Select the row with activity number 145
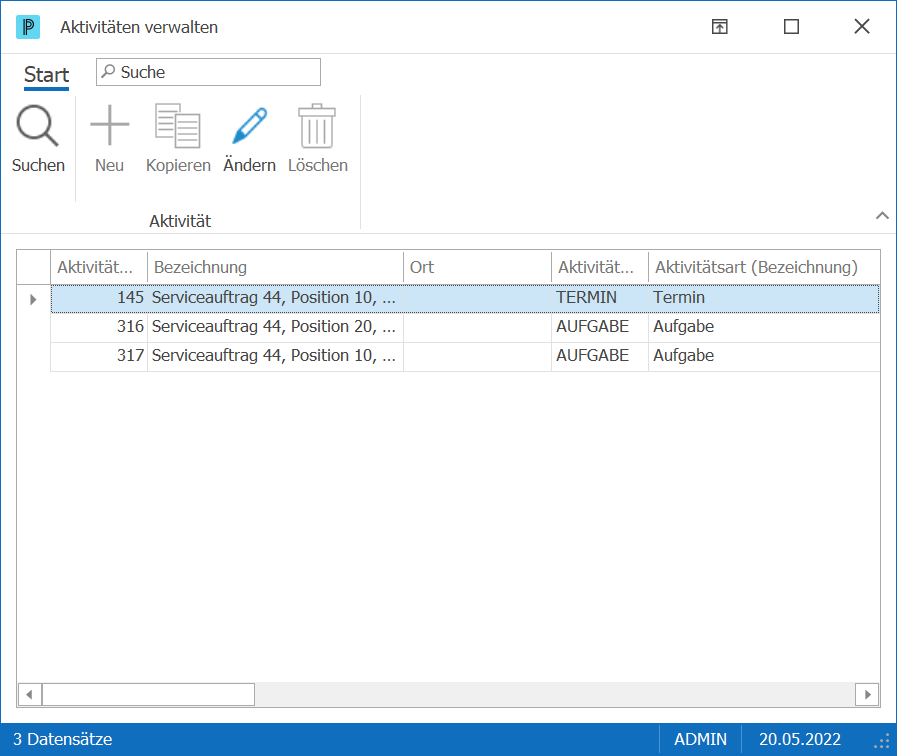This screenshot has height=756, width=897. [x=465, y=298]
